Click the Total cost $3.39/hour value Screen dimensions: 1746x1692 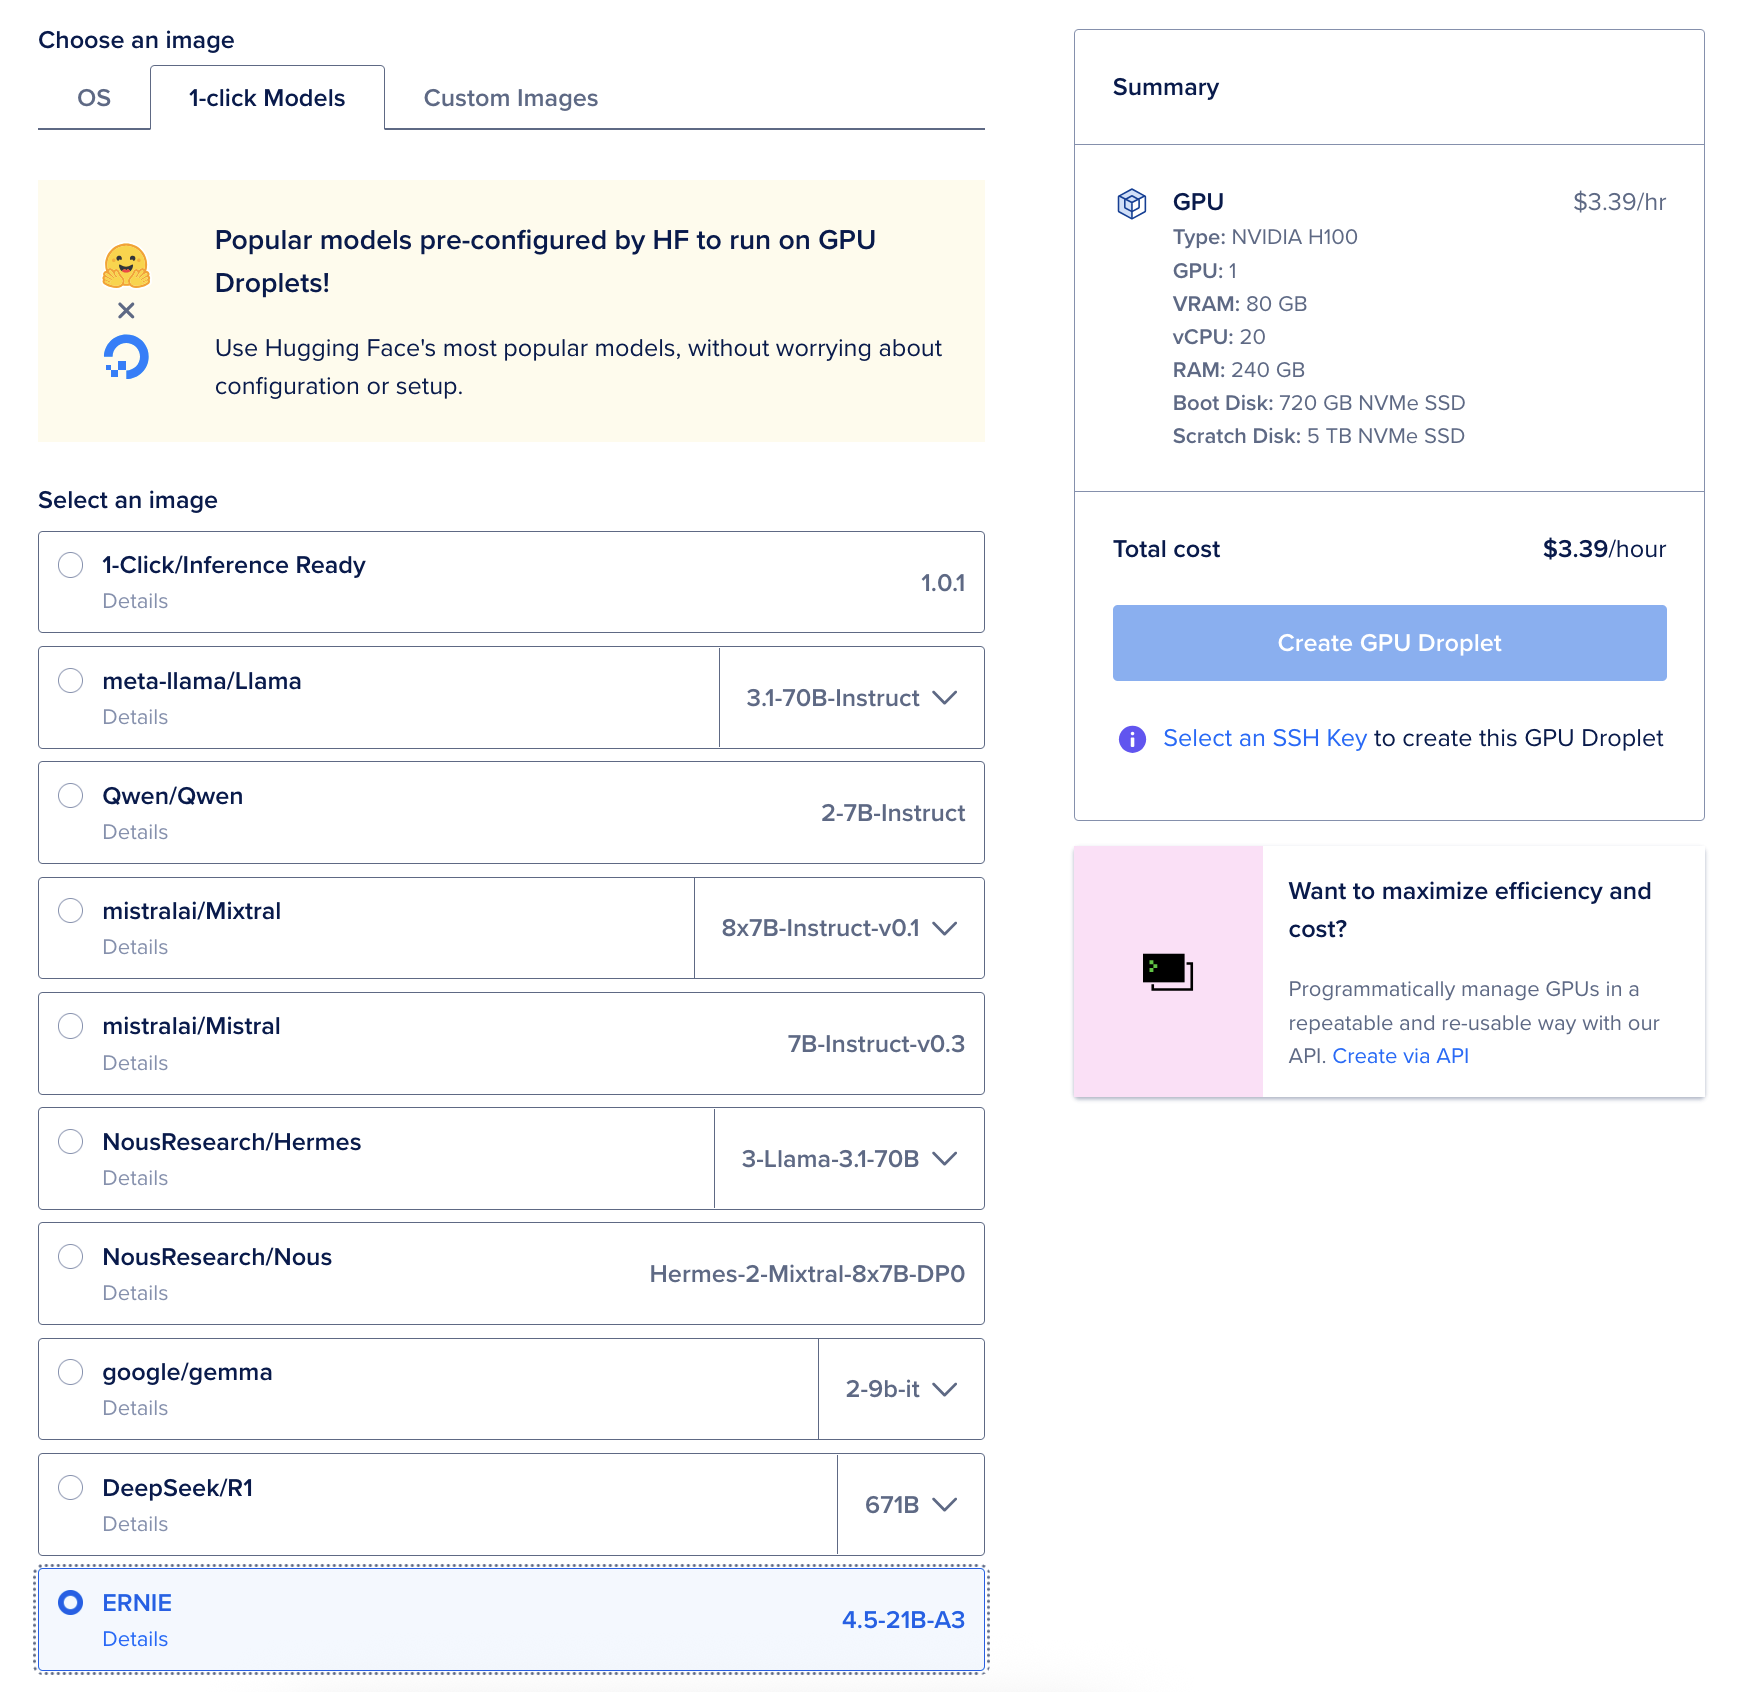[1604, 549]
